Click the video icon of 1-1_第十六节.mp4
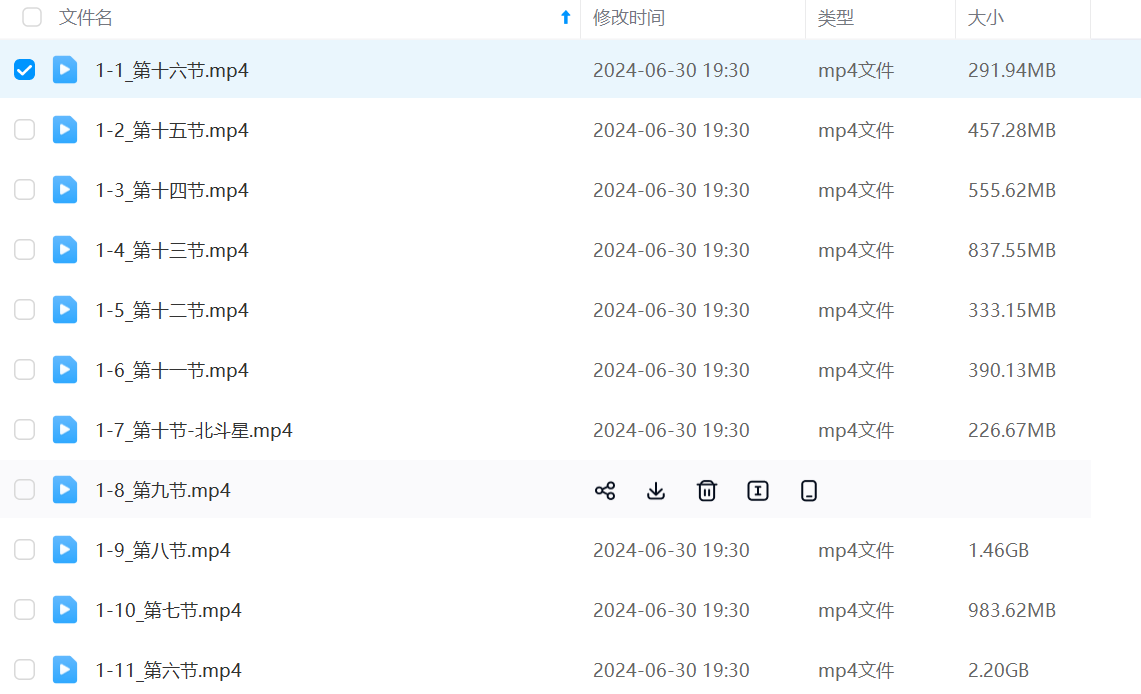This screenshot has width=1141, height=694. click(x=65, y=70)
